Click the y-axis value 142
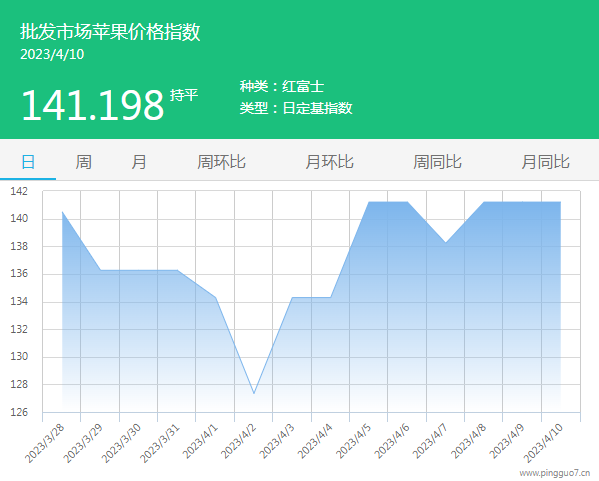 click(x=19, y=191)
